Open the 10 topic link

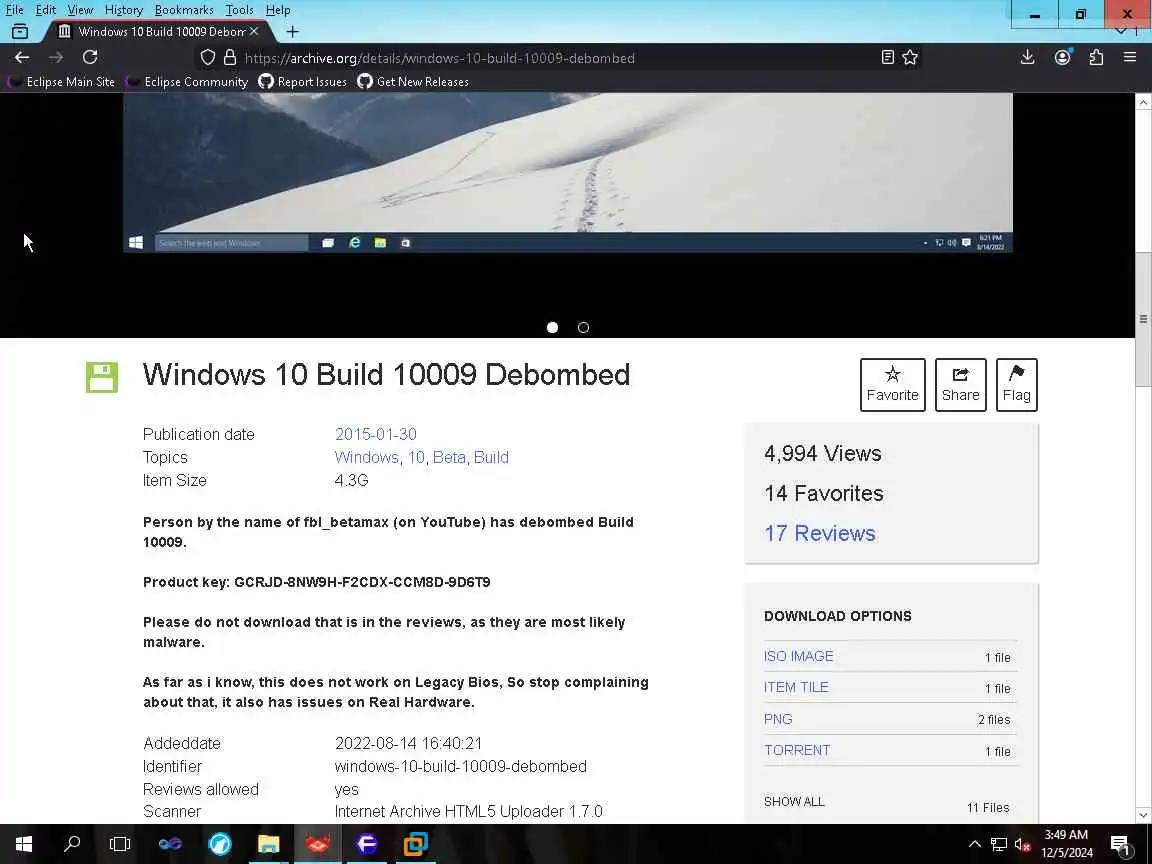coord(416,457)
